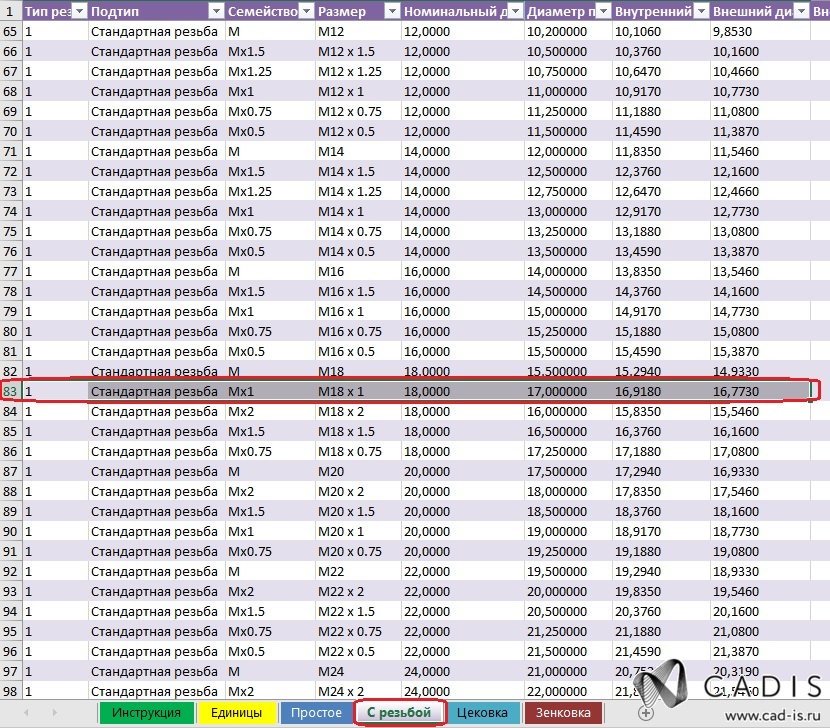830x728 pixels.
Task: Click the size cell M12 x 1.25
Action: (358, 71)
